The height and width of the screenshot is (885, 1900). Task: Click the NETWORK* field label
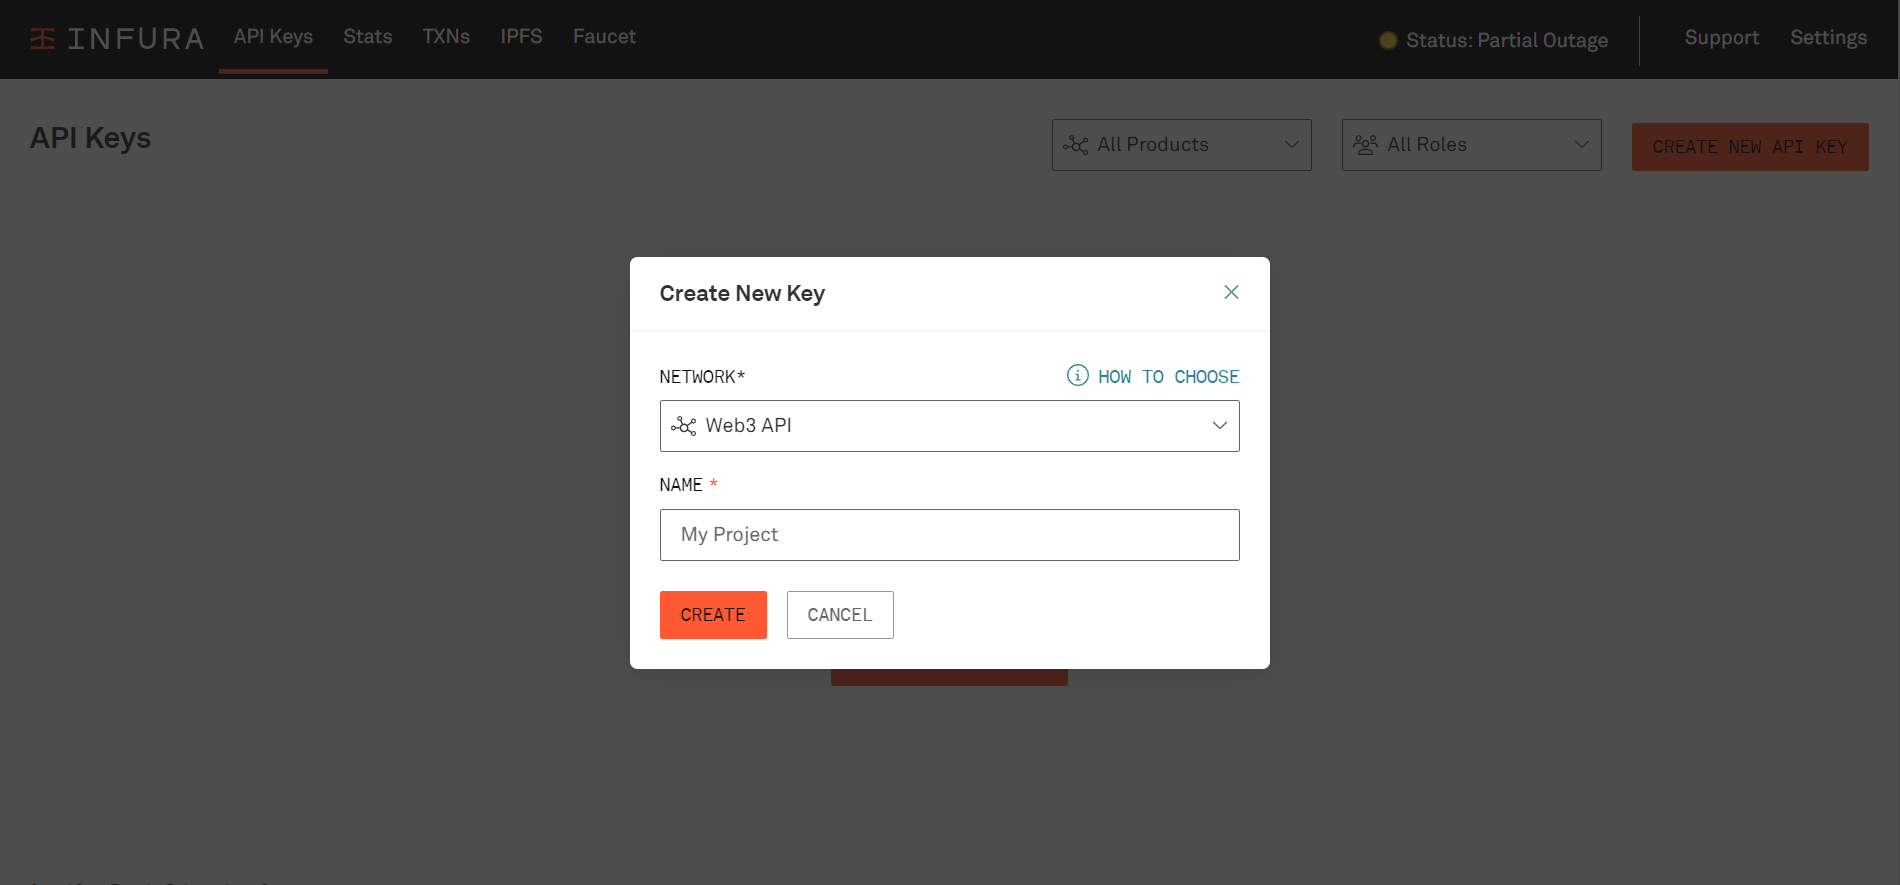tap(702, 377)
